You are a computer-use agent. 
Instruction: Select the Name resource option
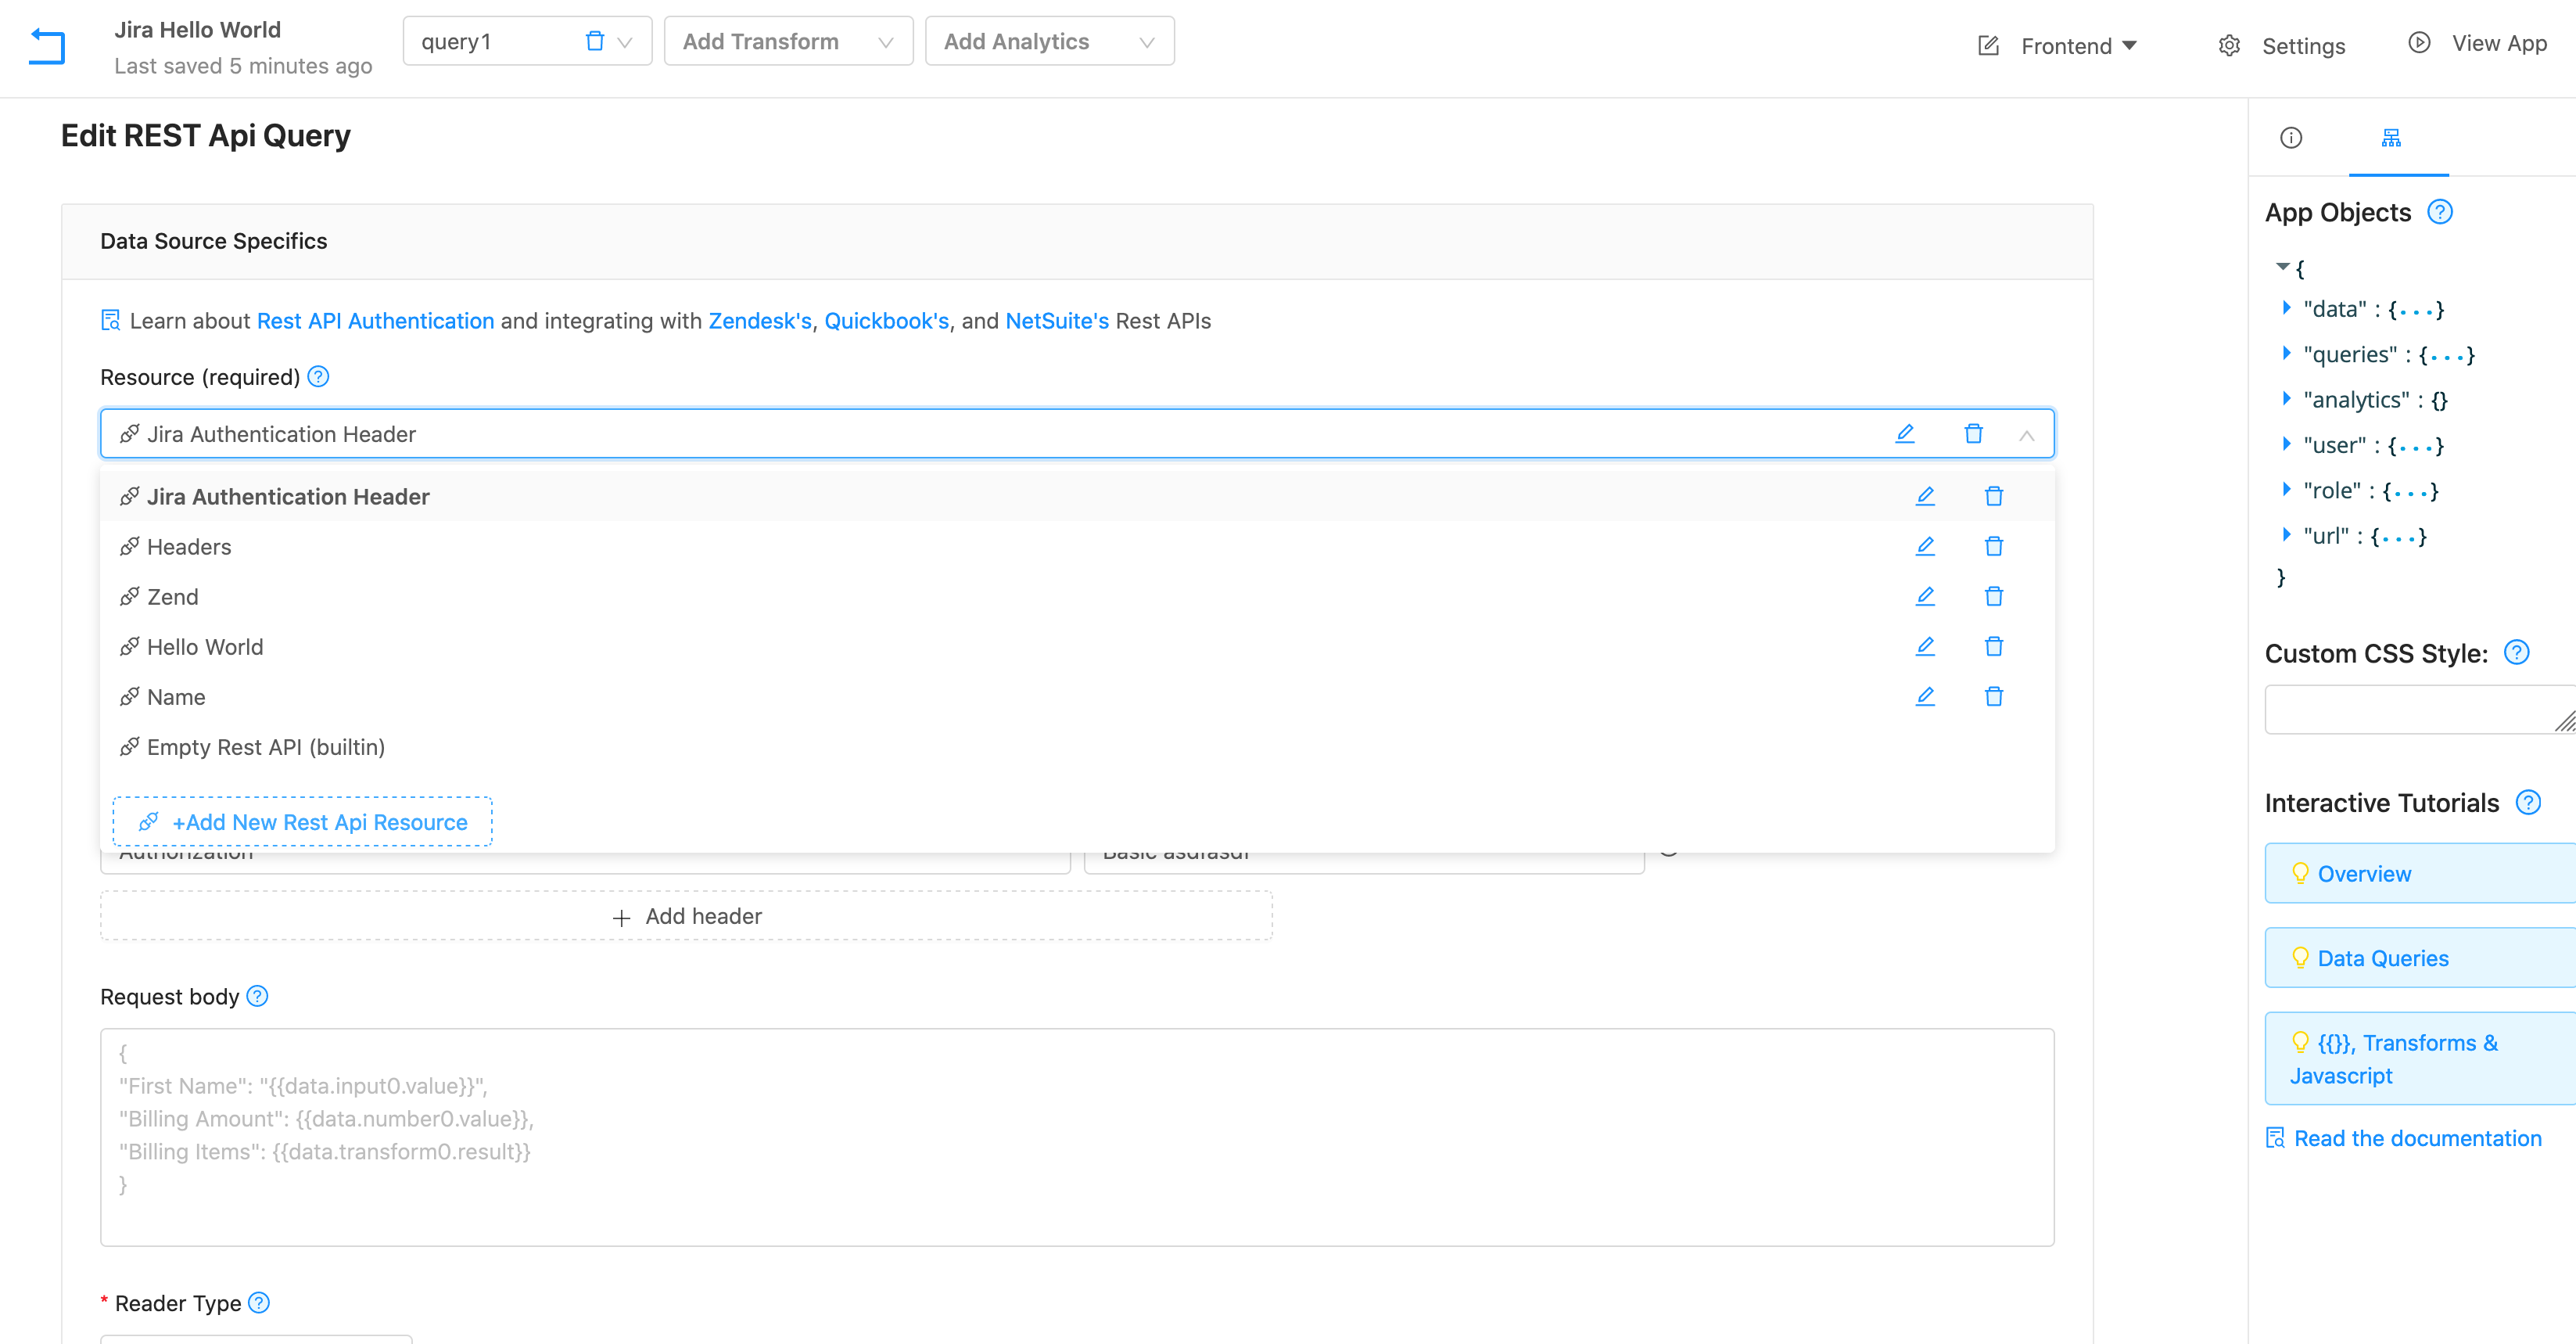(x=1077, y=696)
